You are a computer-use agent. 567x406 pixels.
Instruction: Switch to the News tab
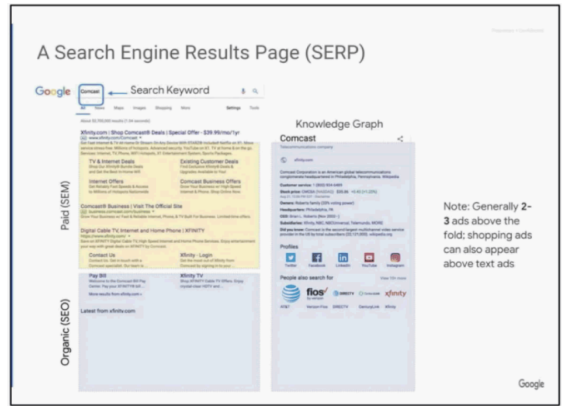99,108
